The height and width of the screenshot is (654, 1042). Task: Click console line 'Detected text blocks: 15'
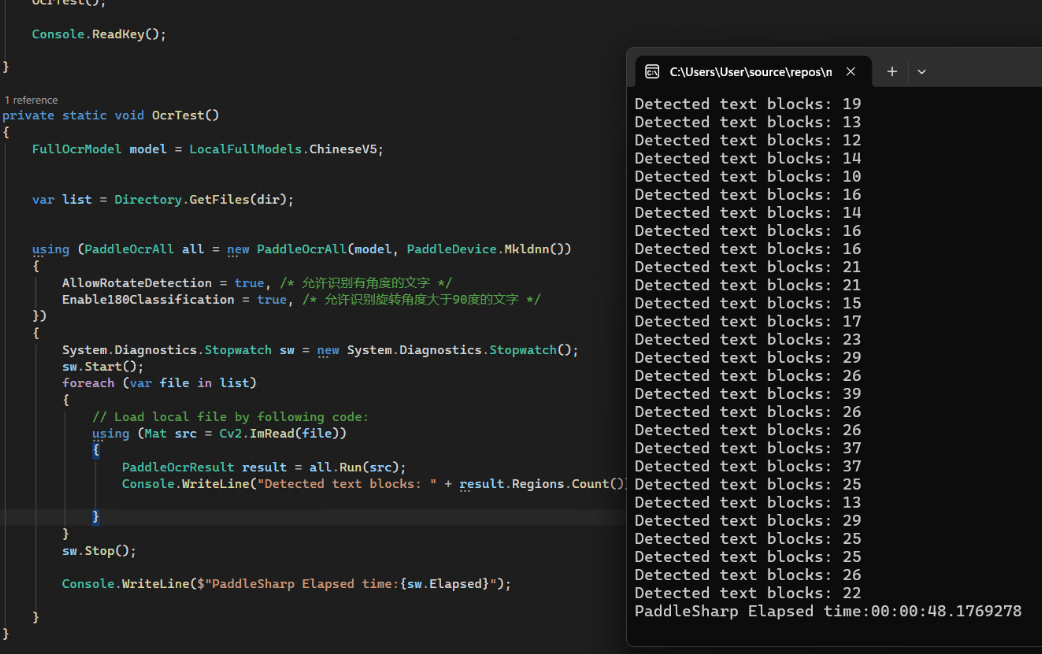[748, 304]
